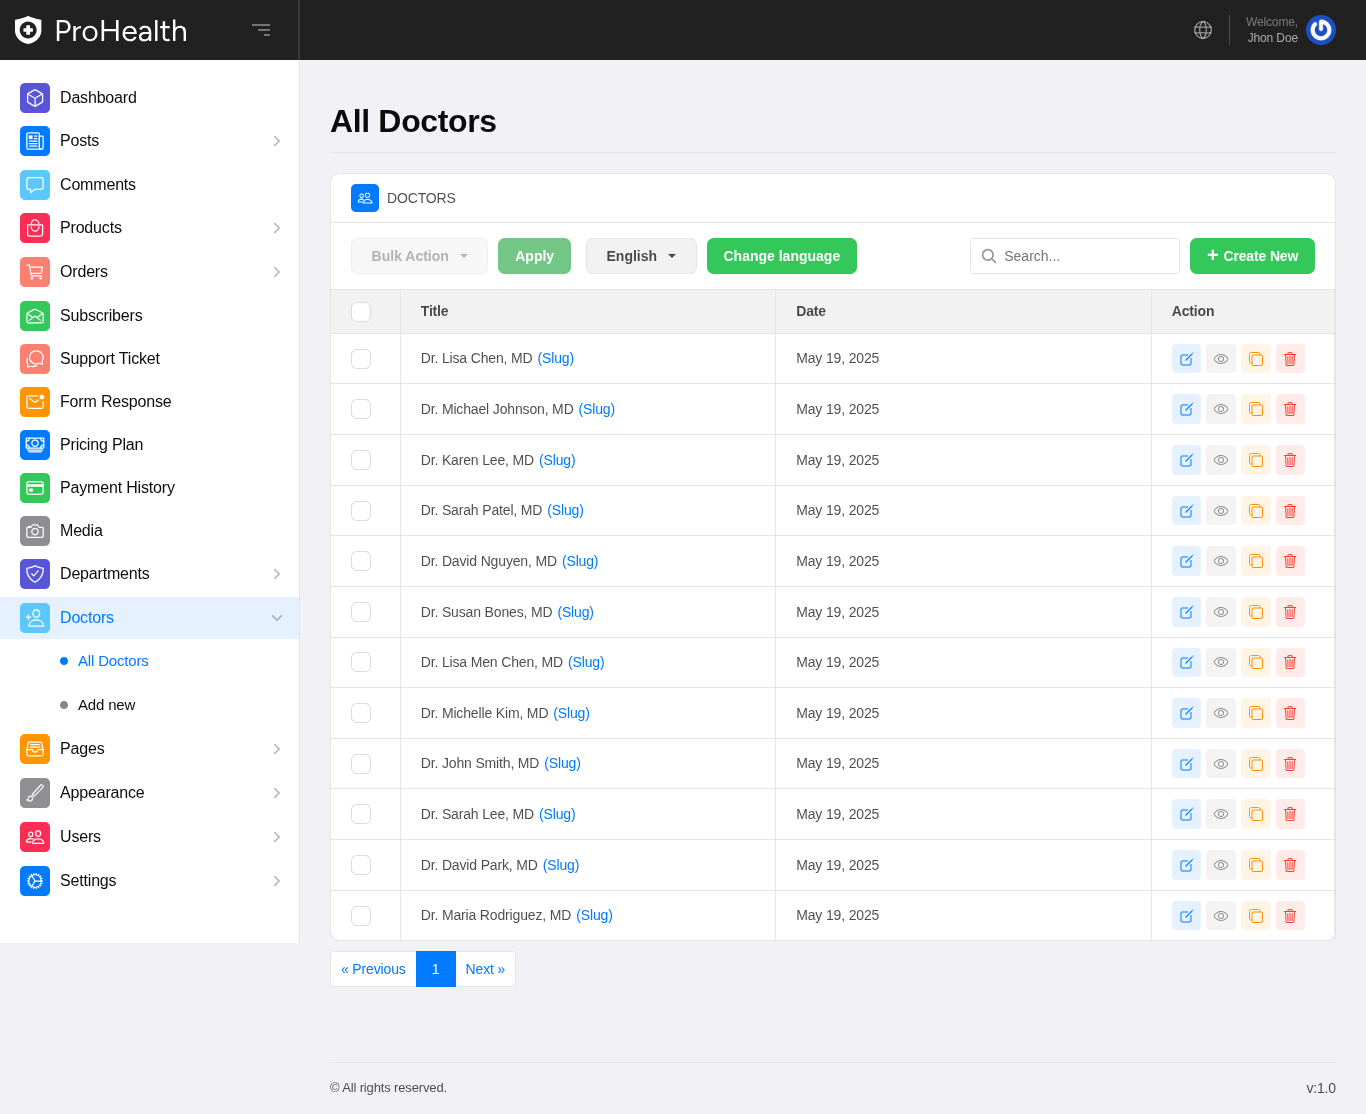
Task: Open the English language dropdown
Action: point(641,256)
